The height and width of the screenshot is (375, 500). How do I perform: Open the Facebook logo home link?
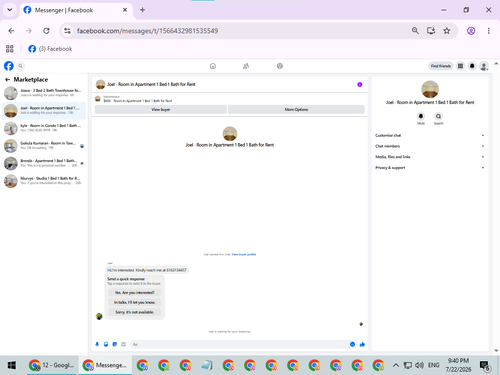(x=9, y=66)
